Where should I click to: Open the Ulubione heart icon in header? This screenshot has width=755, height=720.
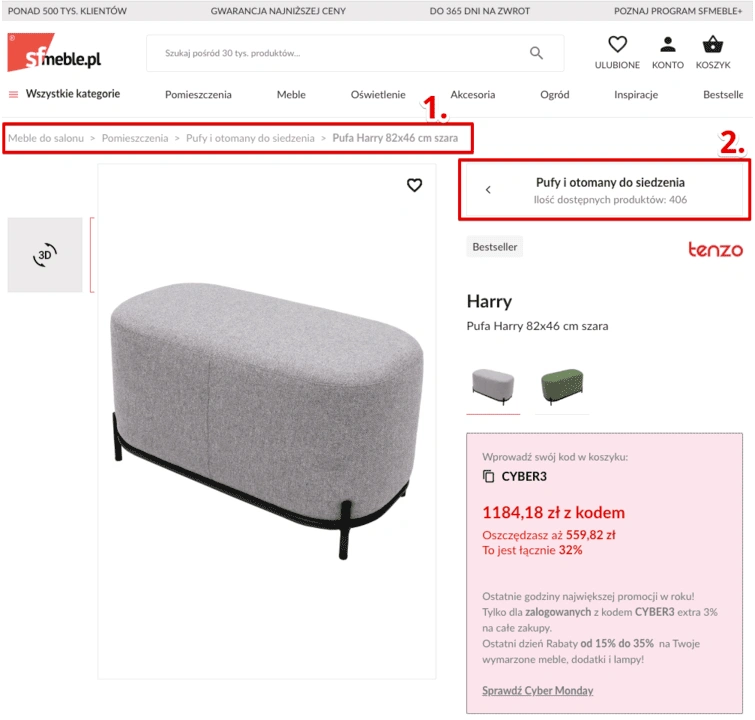(x=617, y=45)
